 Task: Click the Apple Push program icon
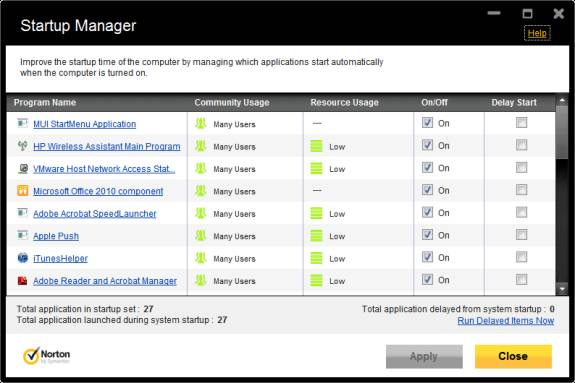(x=22, y=235)
